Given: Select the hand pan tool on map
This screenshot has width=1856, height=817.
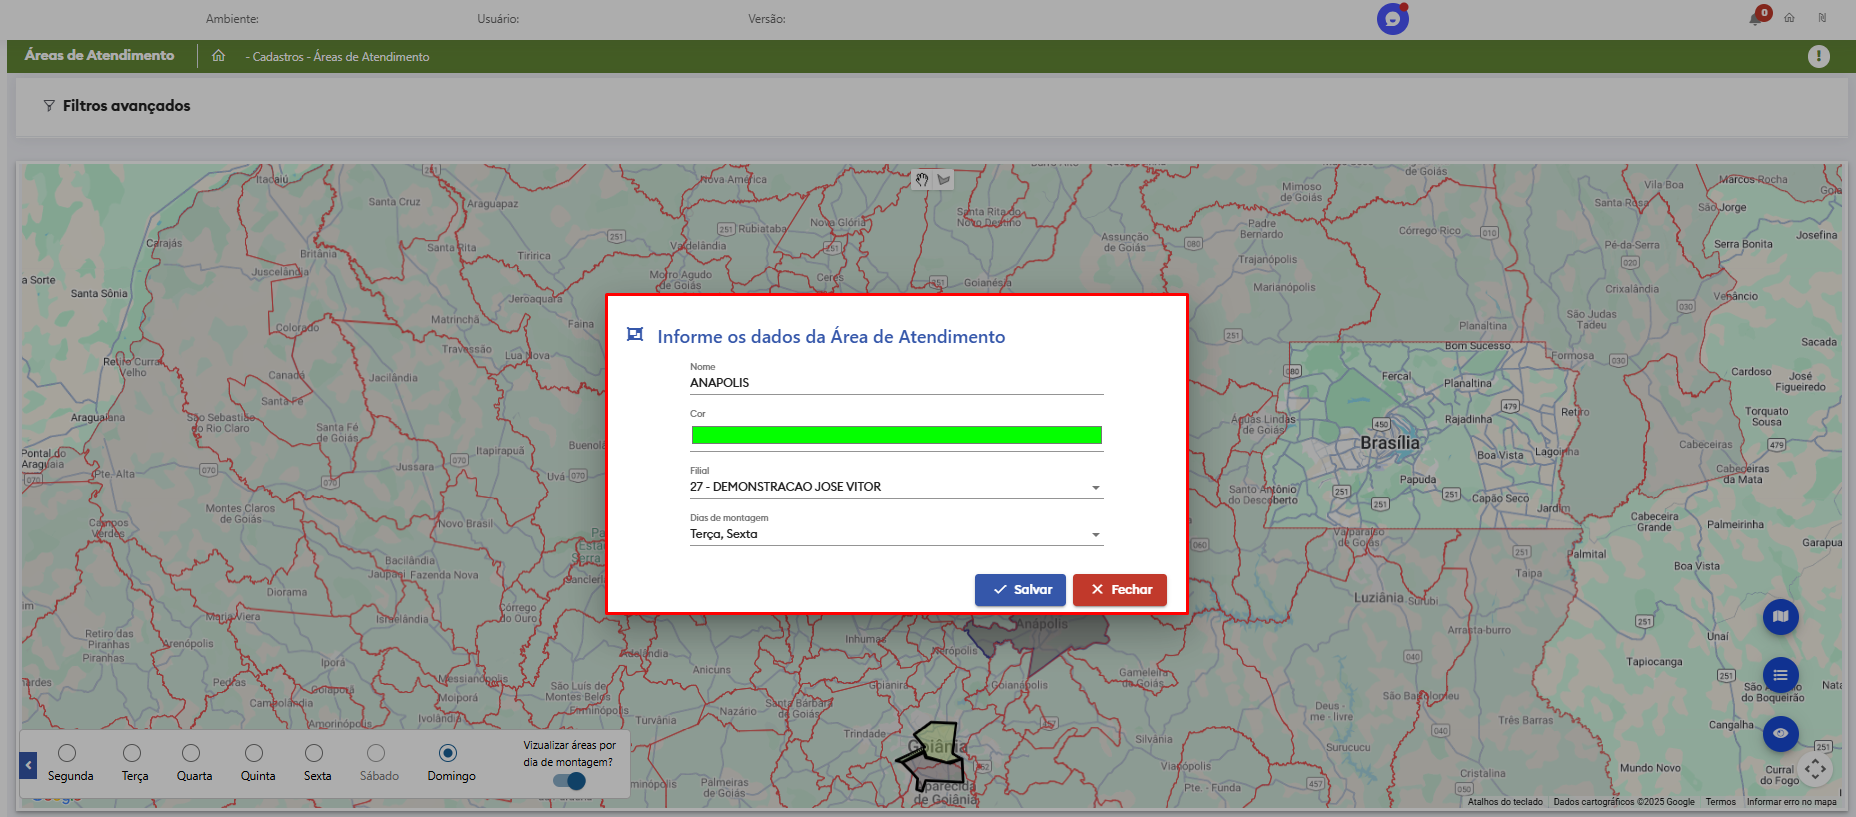Looking at the screenshot, I should 922,180.
